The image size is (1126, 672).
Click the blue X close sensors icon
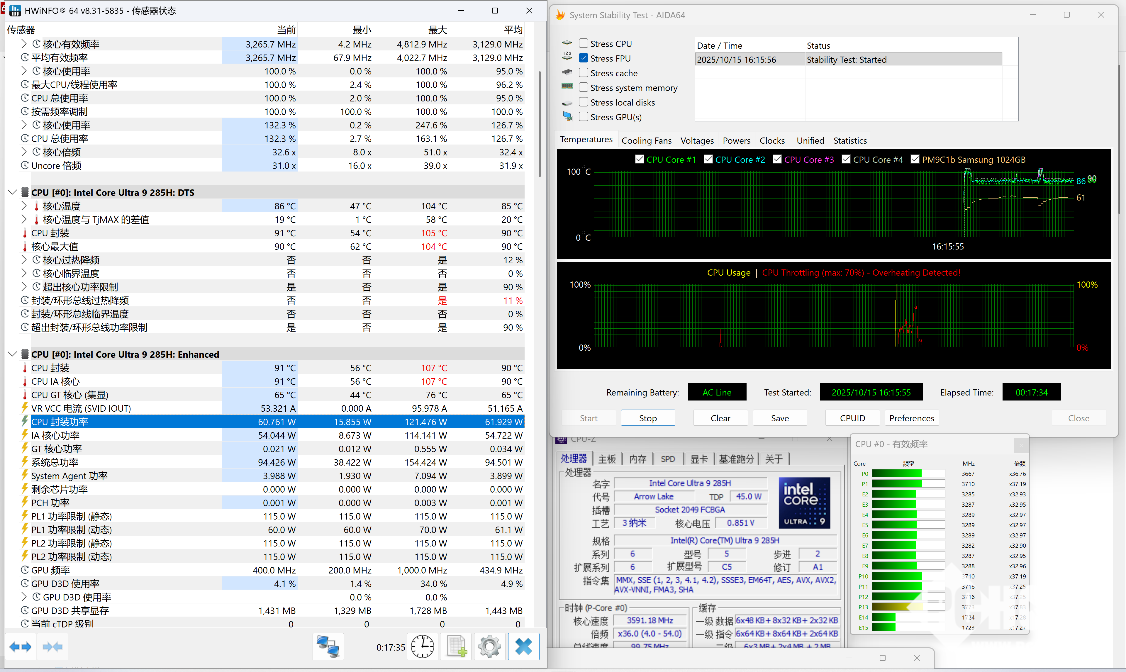click(522, 646)
